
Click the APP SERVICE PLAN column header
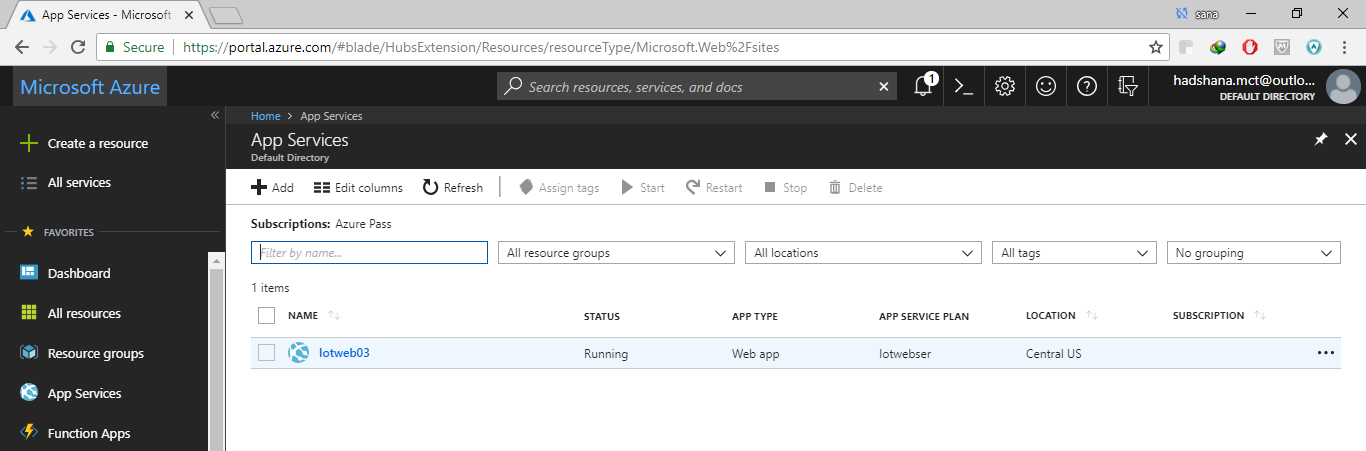tap(924, 316)
